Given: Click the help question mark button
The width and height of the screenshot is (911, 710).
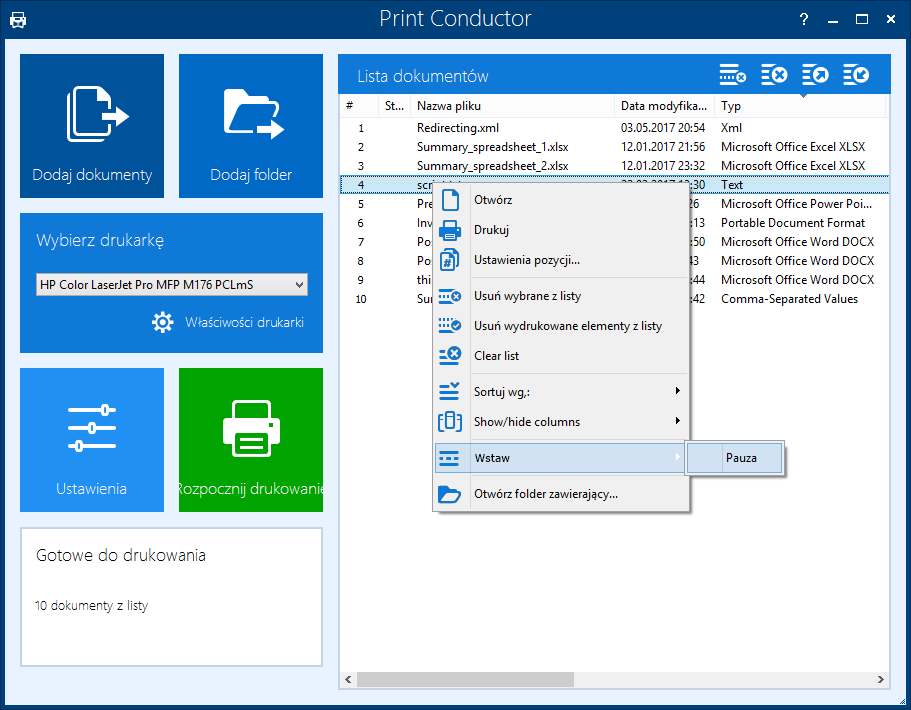Looking at the screenshot, I should [804, 19].
